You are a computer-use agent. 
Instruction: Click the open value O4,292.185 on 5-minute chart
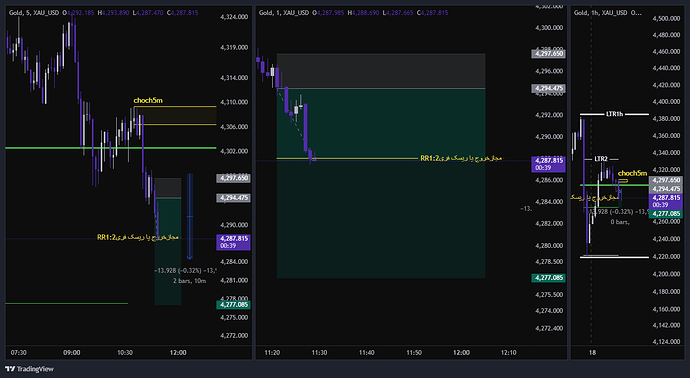click(x=78, y=13)
